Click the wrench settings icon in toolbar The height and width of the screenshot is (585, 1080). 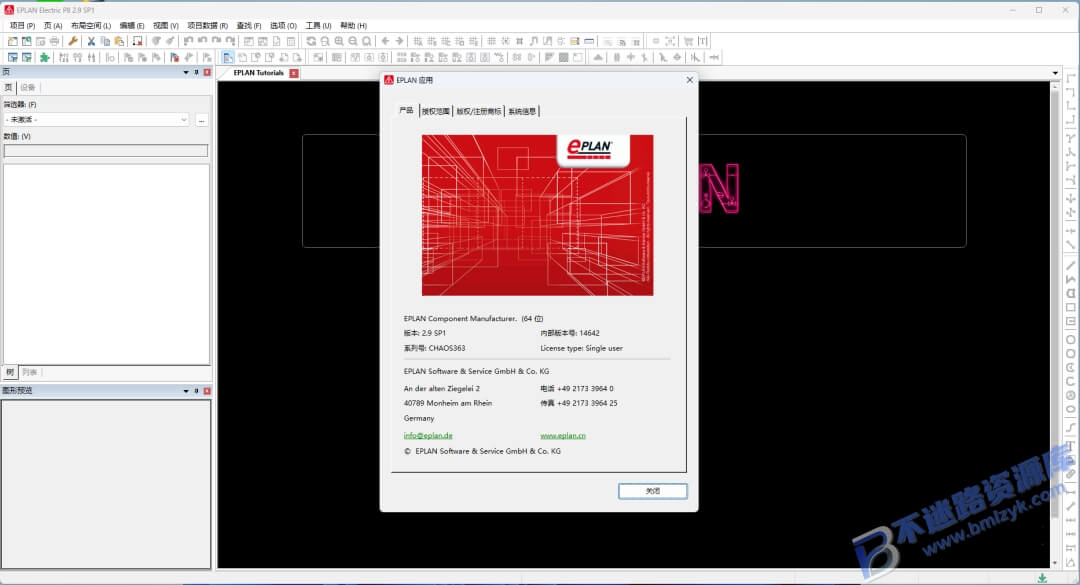pos(72,41)
